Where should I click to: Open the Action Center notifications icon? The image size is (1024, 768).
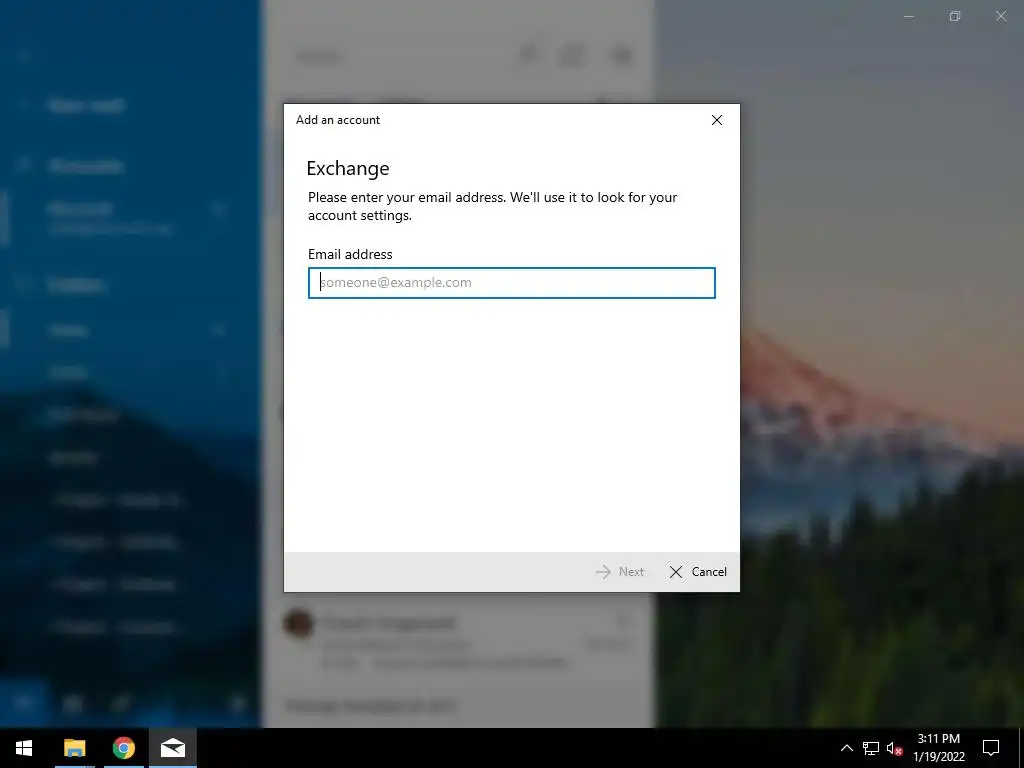point(991,748)
